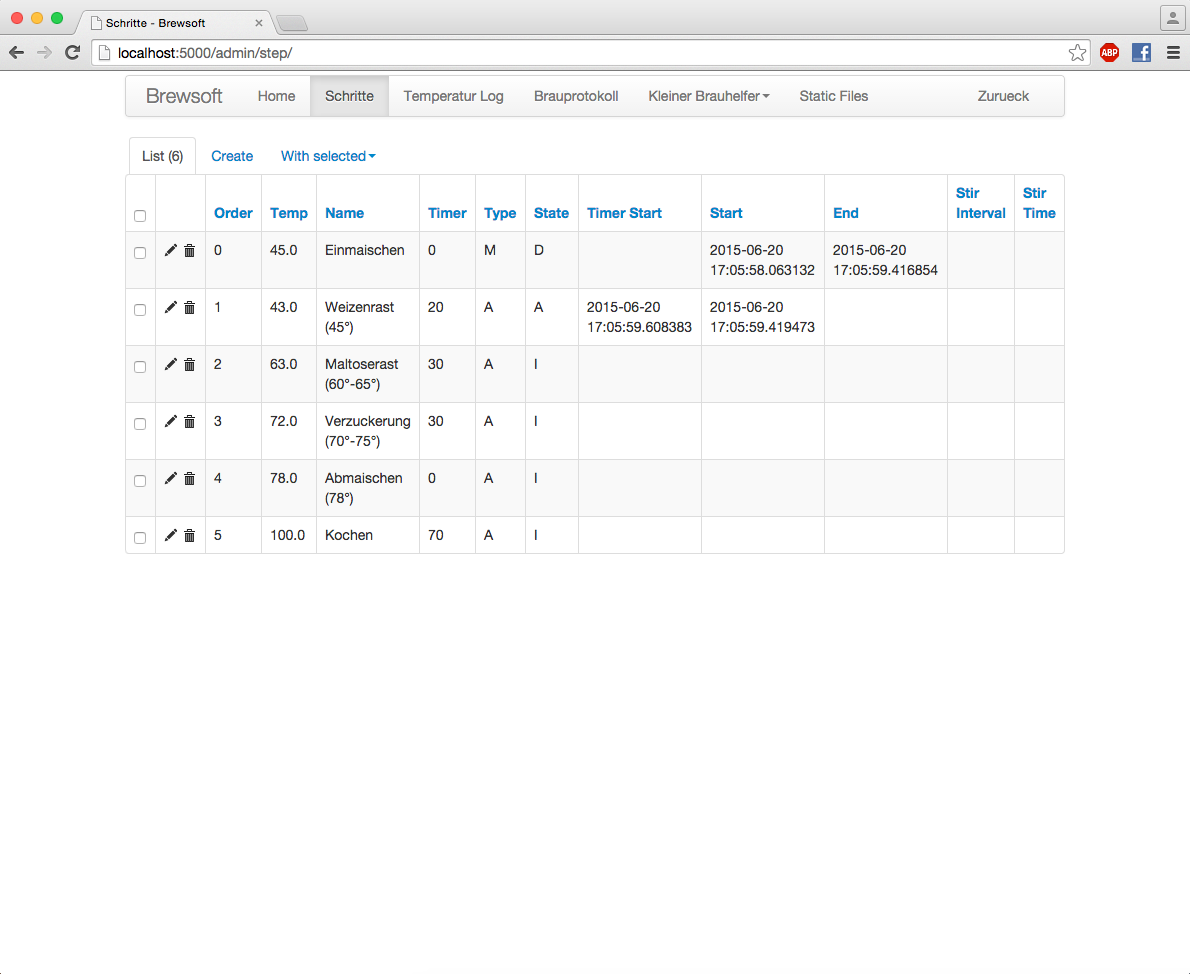
Task: Click the Adblock Plus extension icon
Action: [x=1109, y=53]
